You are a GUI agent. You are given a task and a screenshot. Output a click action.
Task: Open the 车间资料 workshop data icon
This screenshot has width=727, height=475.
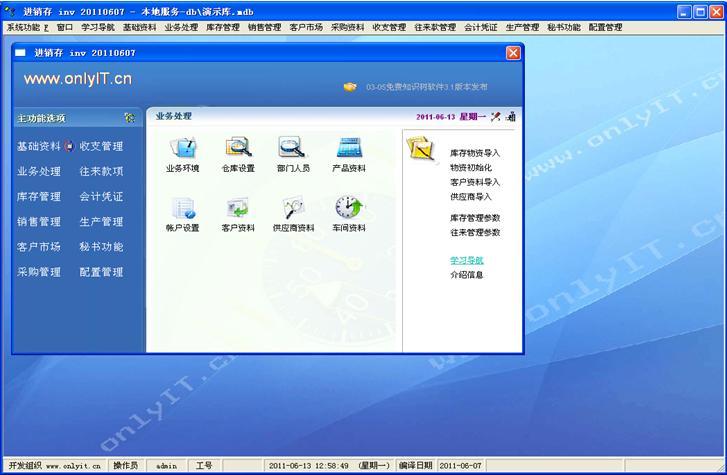[349, 209]
